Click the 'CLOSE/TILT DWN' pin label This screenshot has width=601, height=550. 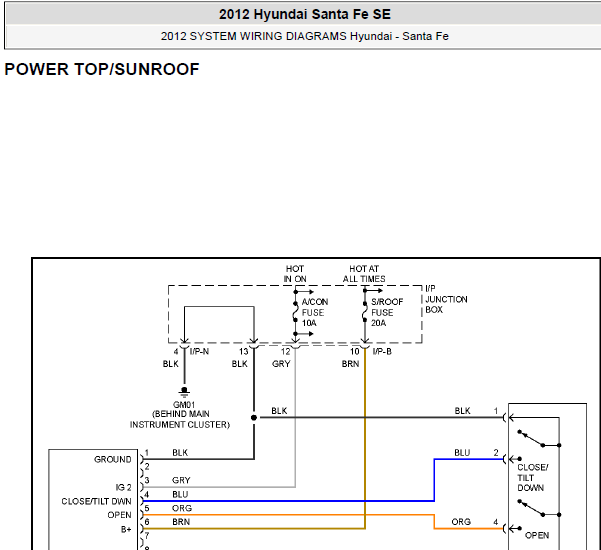click(x=96, y=501)
